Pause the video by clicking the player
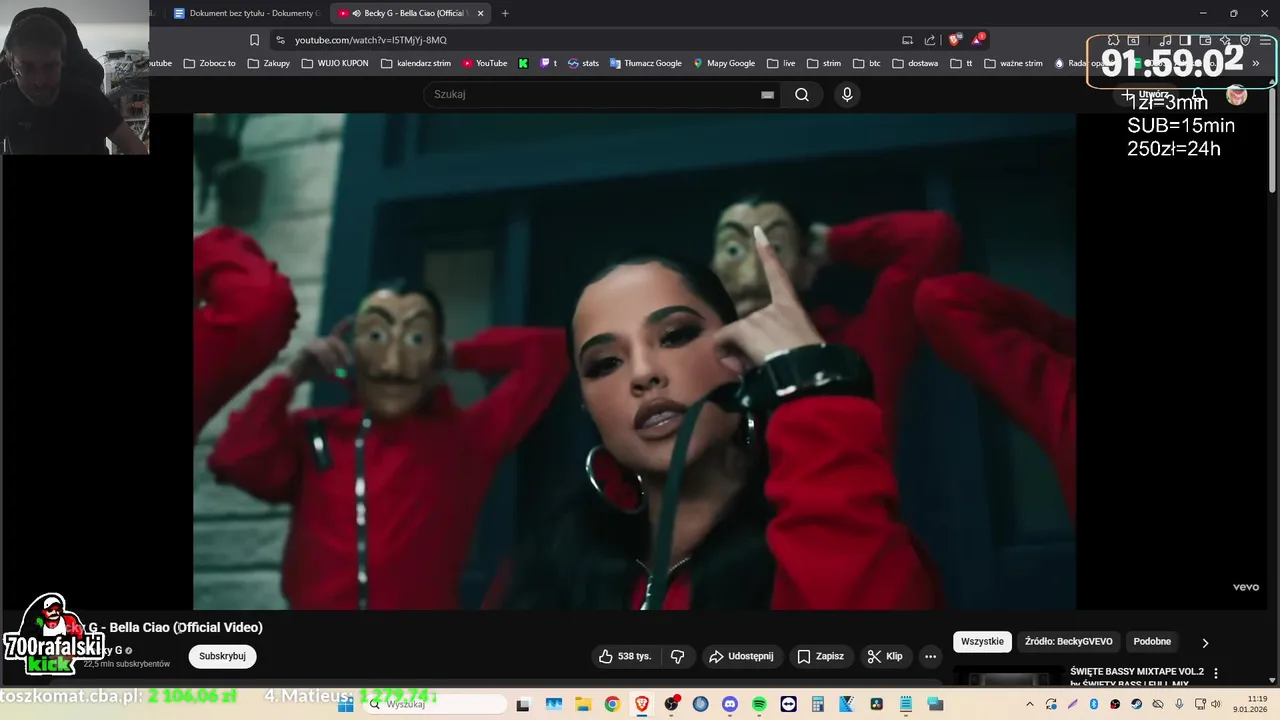The image size is (1280, 720). point(634,361)
